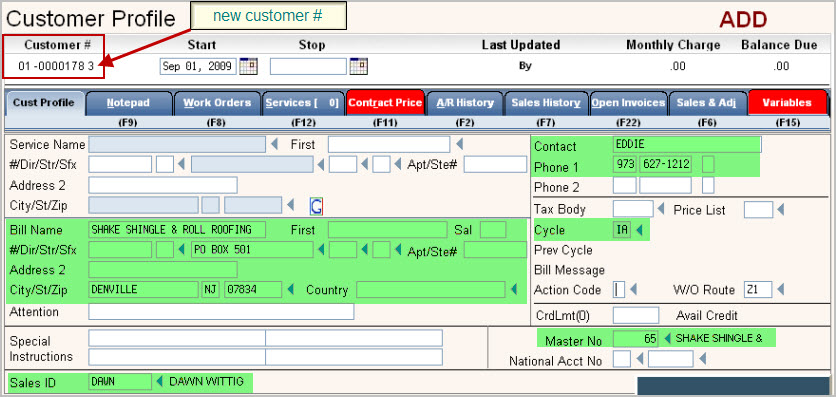
Task: Open lookup arrow next to Service Name
Action: (275, 144)
